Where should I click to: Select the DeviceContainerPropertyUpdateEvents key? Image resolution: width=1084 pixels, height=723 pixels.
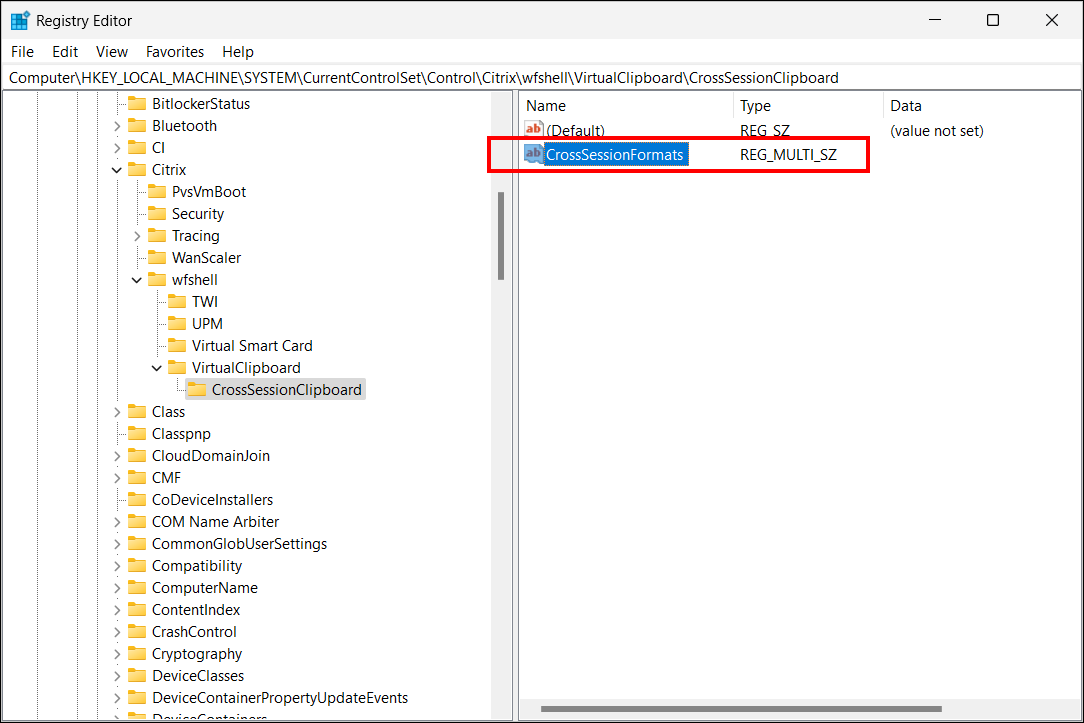[x=280, y=698]
